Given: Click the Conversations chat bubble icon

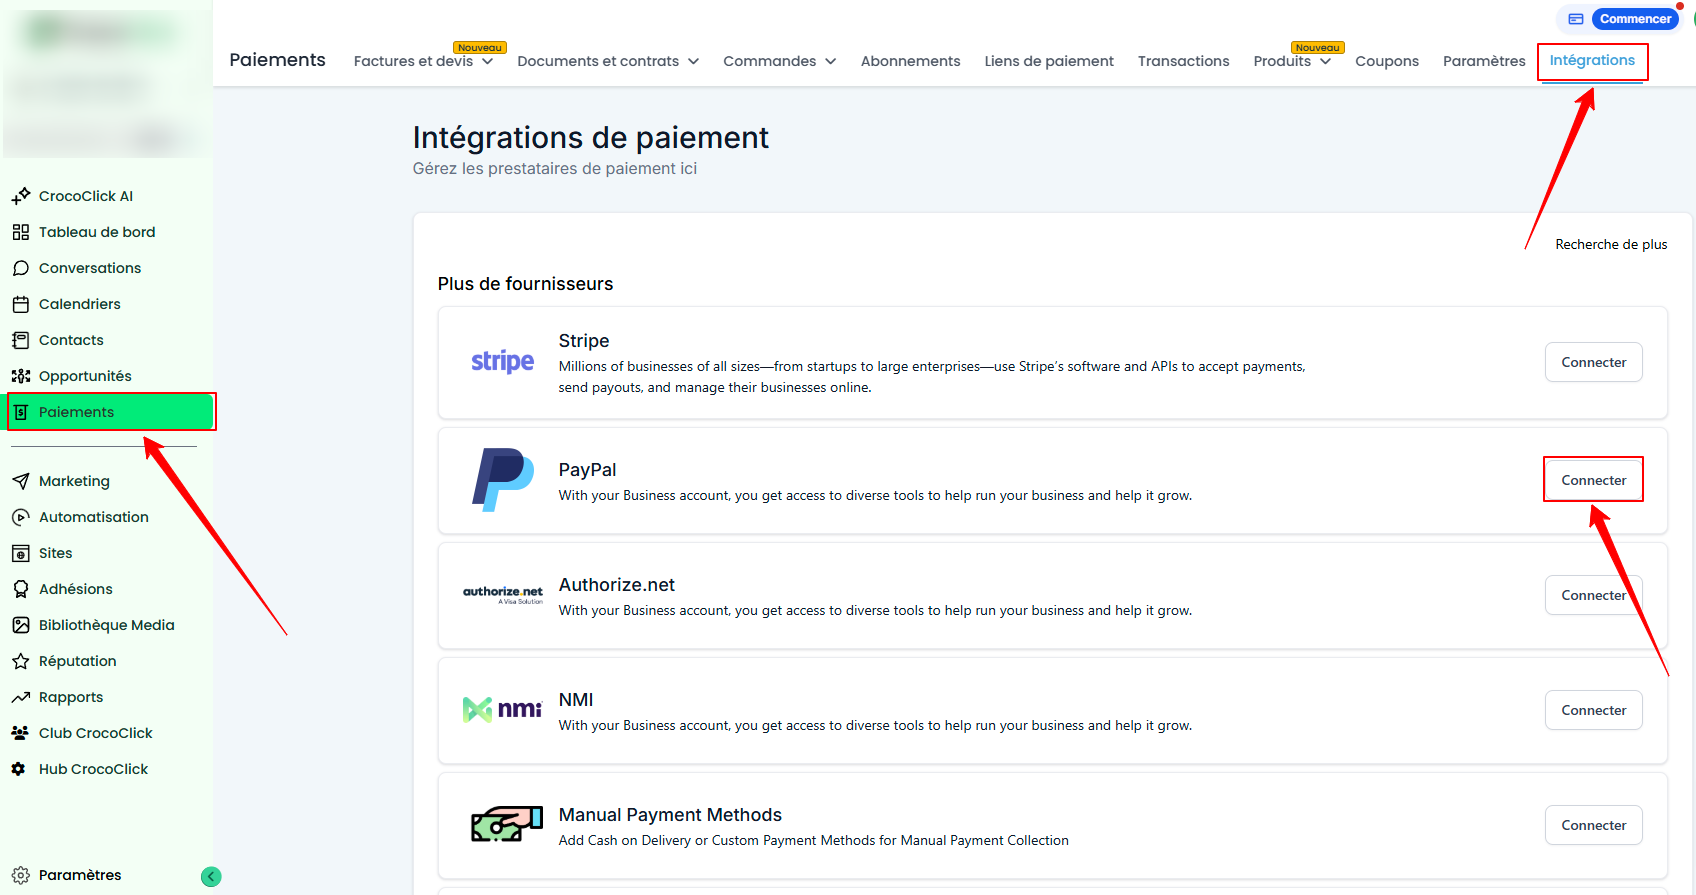Looking at the screenshot, I should 21,268.
